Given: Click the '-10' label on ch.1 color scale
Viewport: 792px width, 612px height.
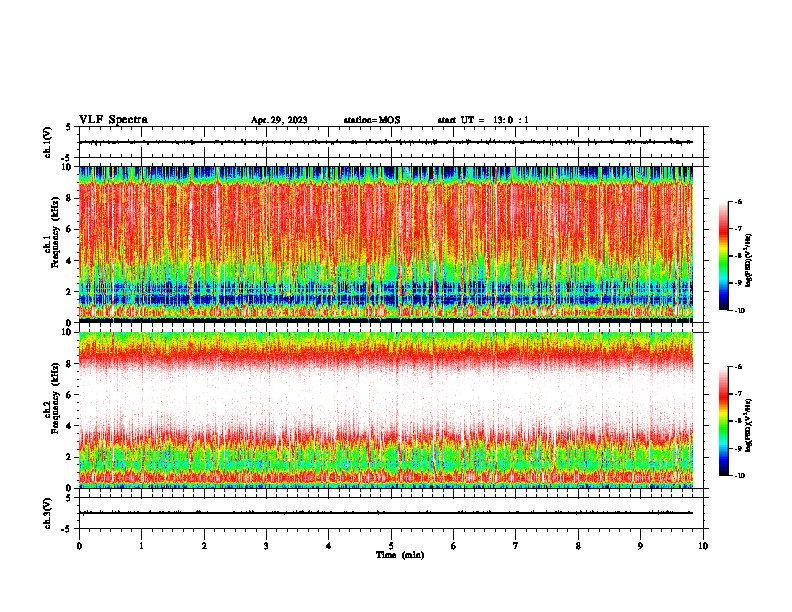Looking at the screenshot, I should [x=739, y=311].
